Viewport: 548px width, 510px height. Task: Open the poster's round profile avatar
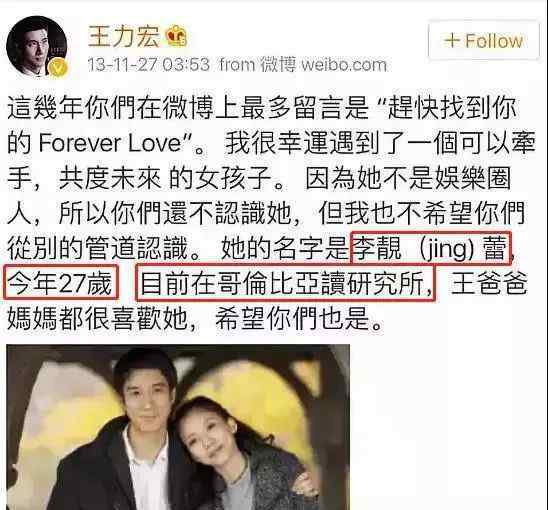click(x=37, y=46)
